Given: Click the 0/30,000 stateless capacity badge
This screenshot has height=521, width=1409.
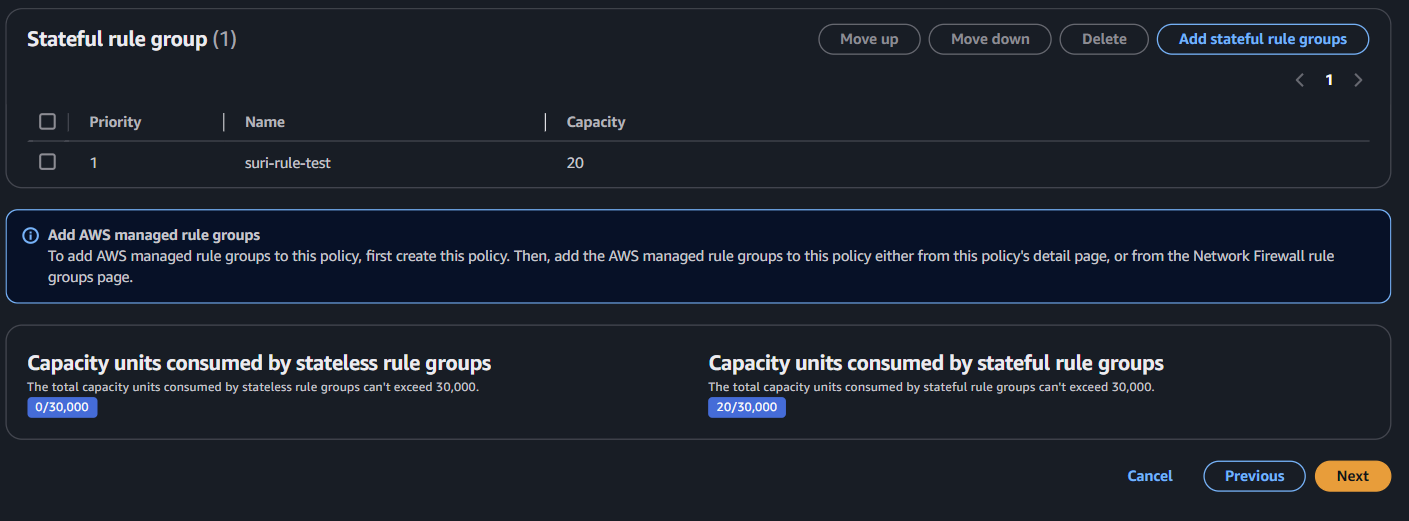Looking at the screenshot, I should coord(62,407).
